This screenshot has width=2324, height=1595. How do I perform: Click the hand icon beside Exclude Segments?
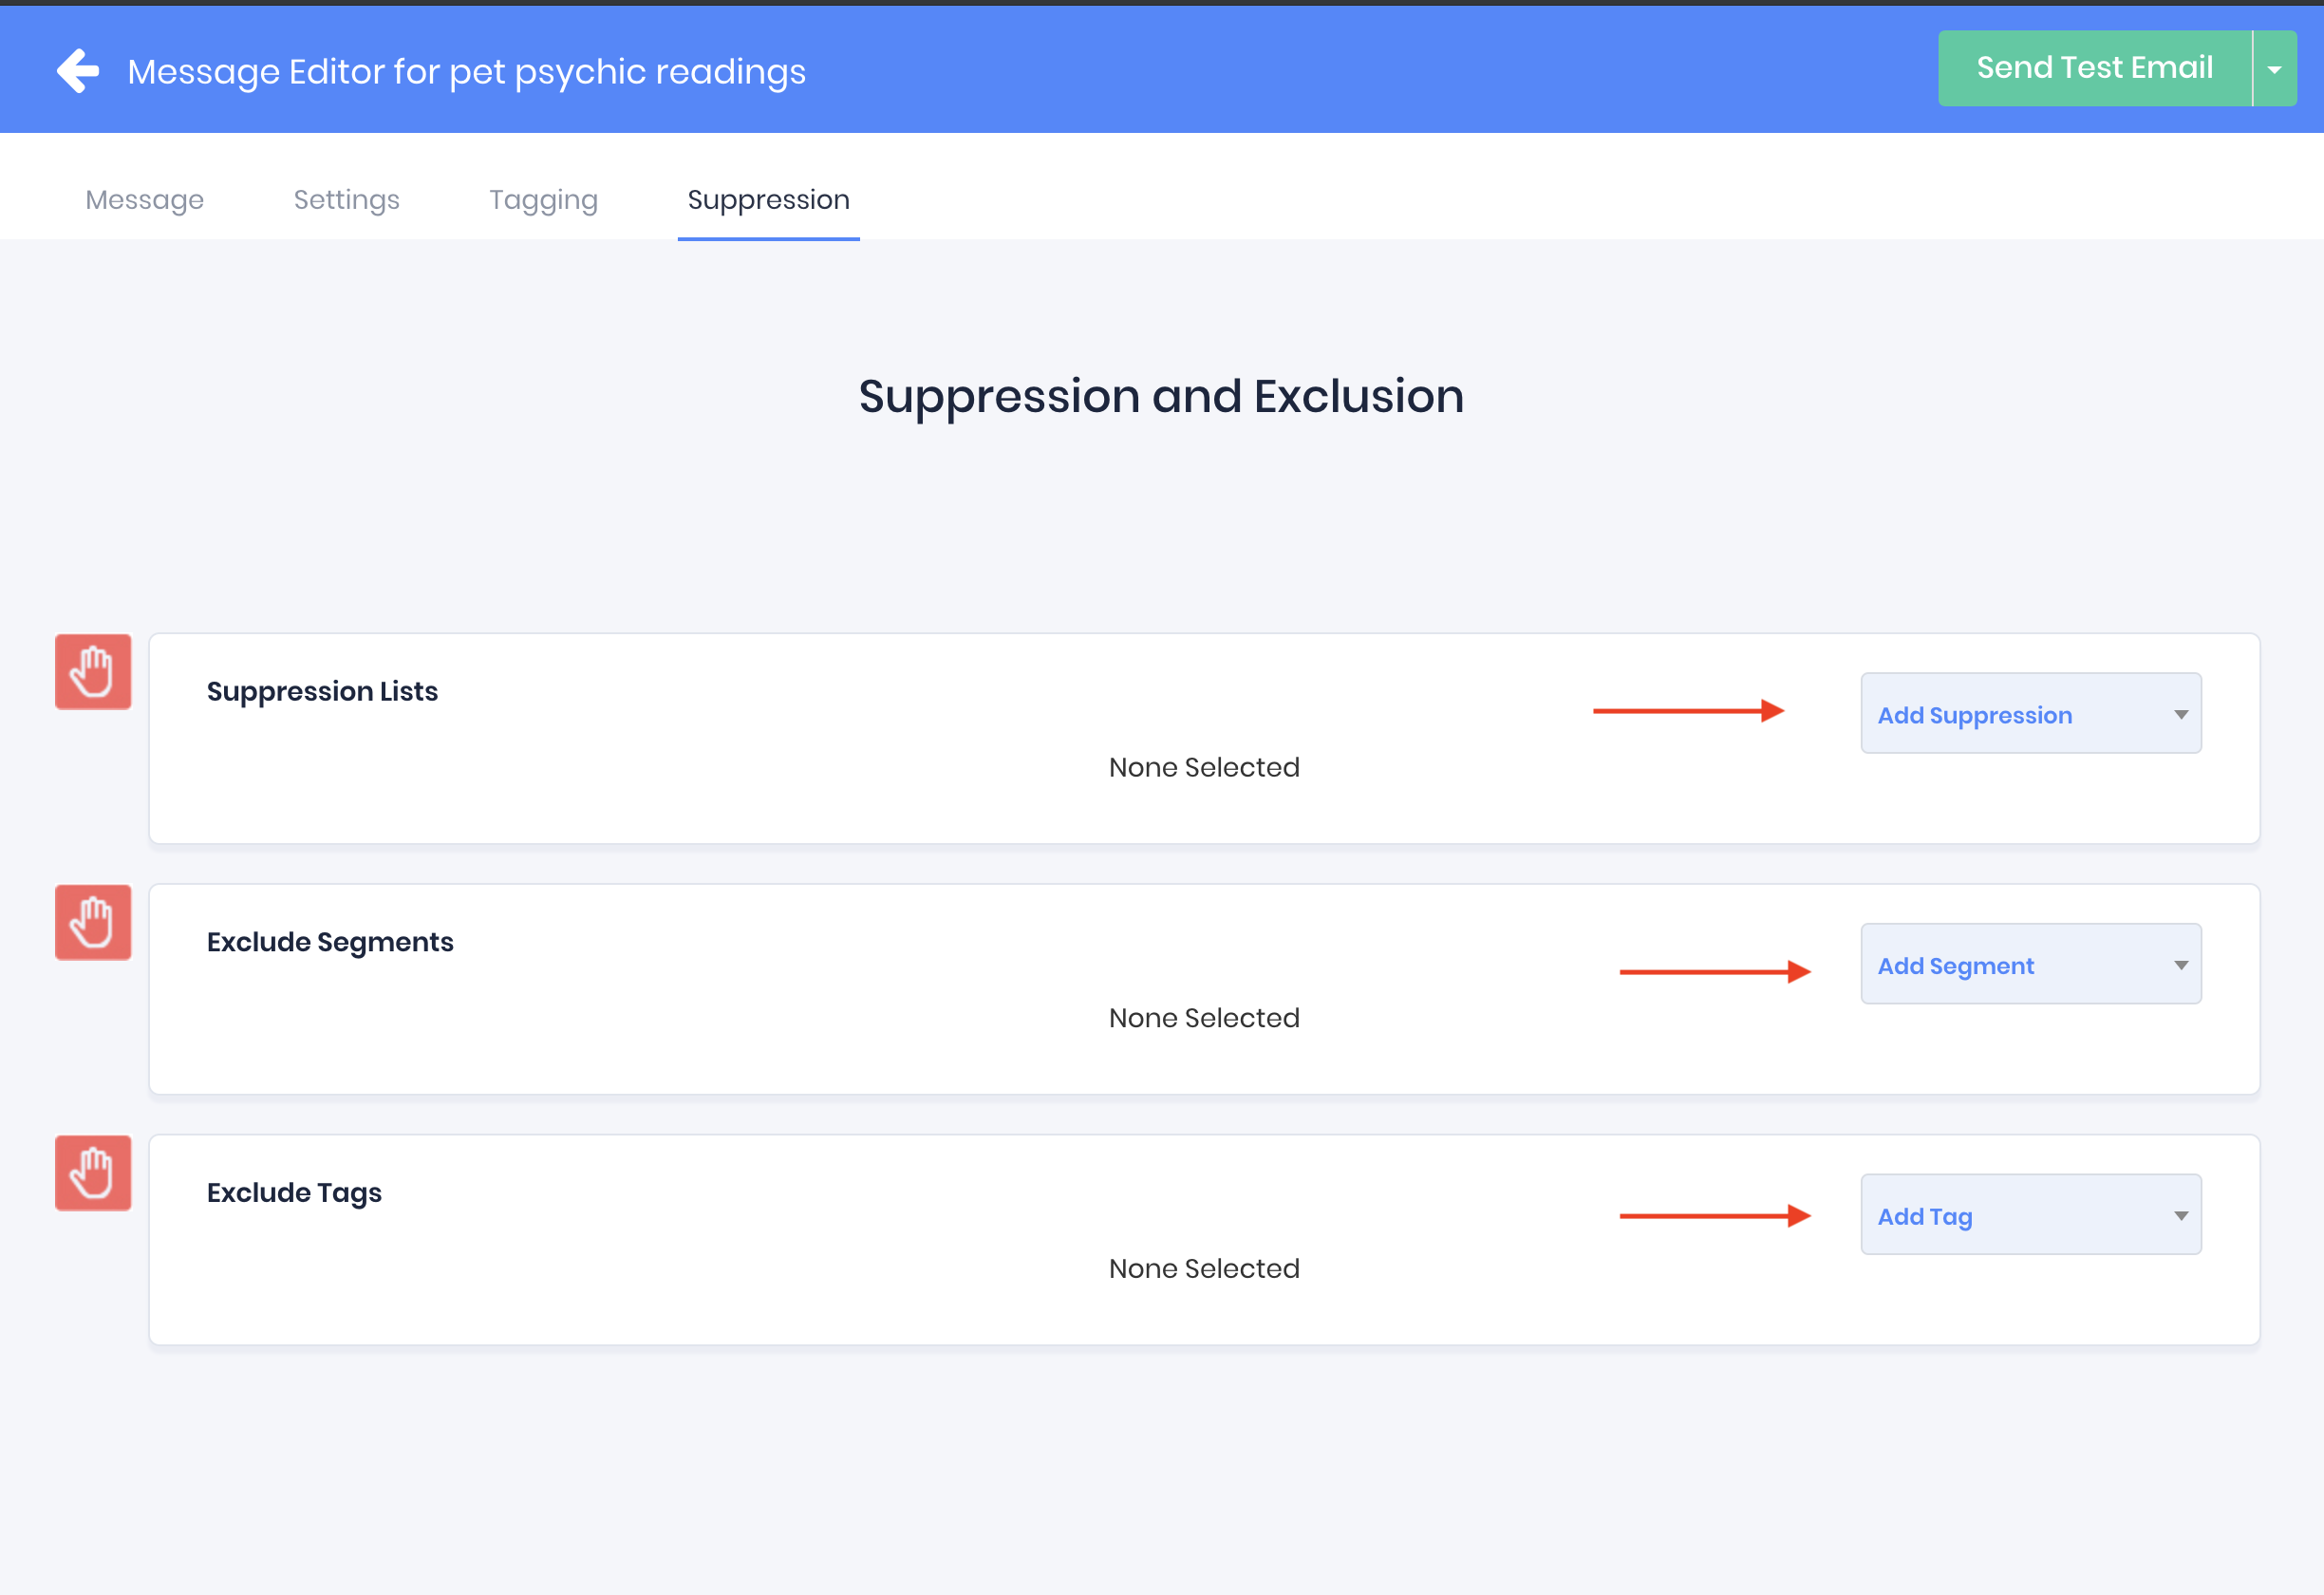coord(93,922)
